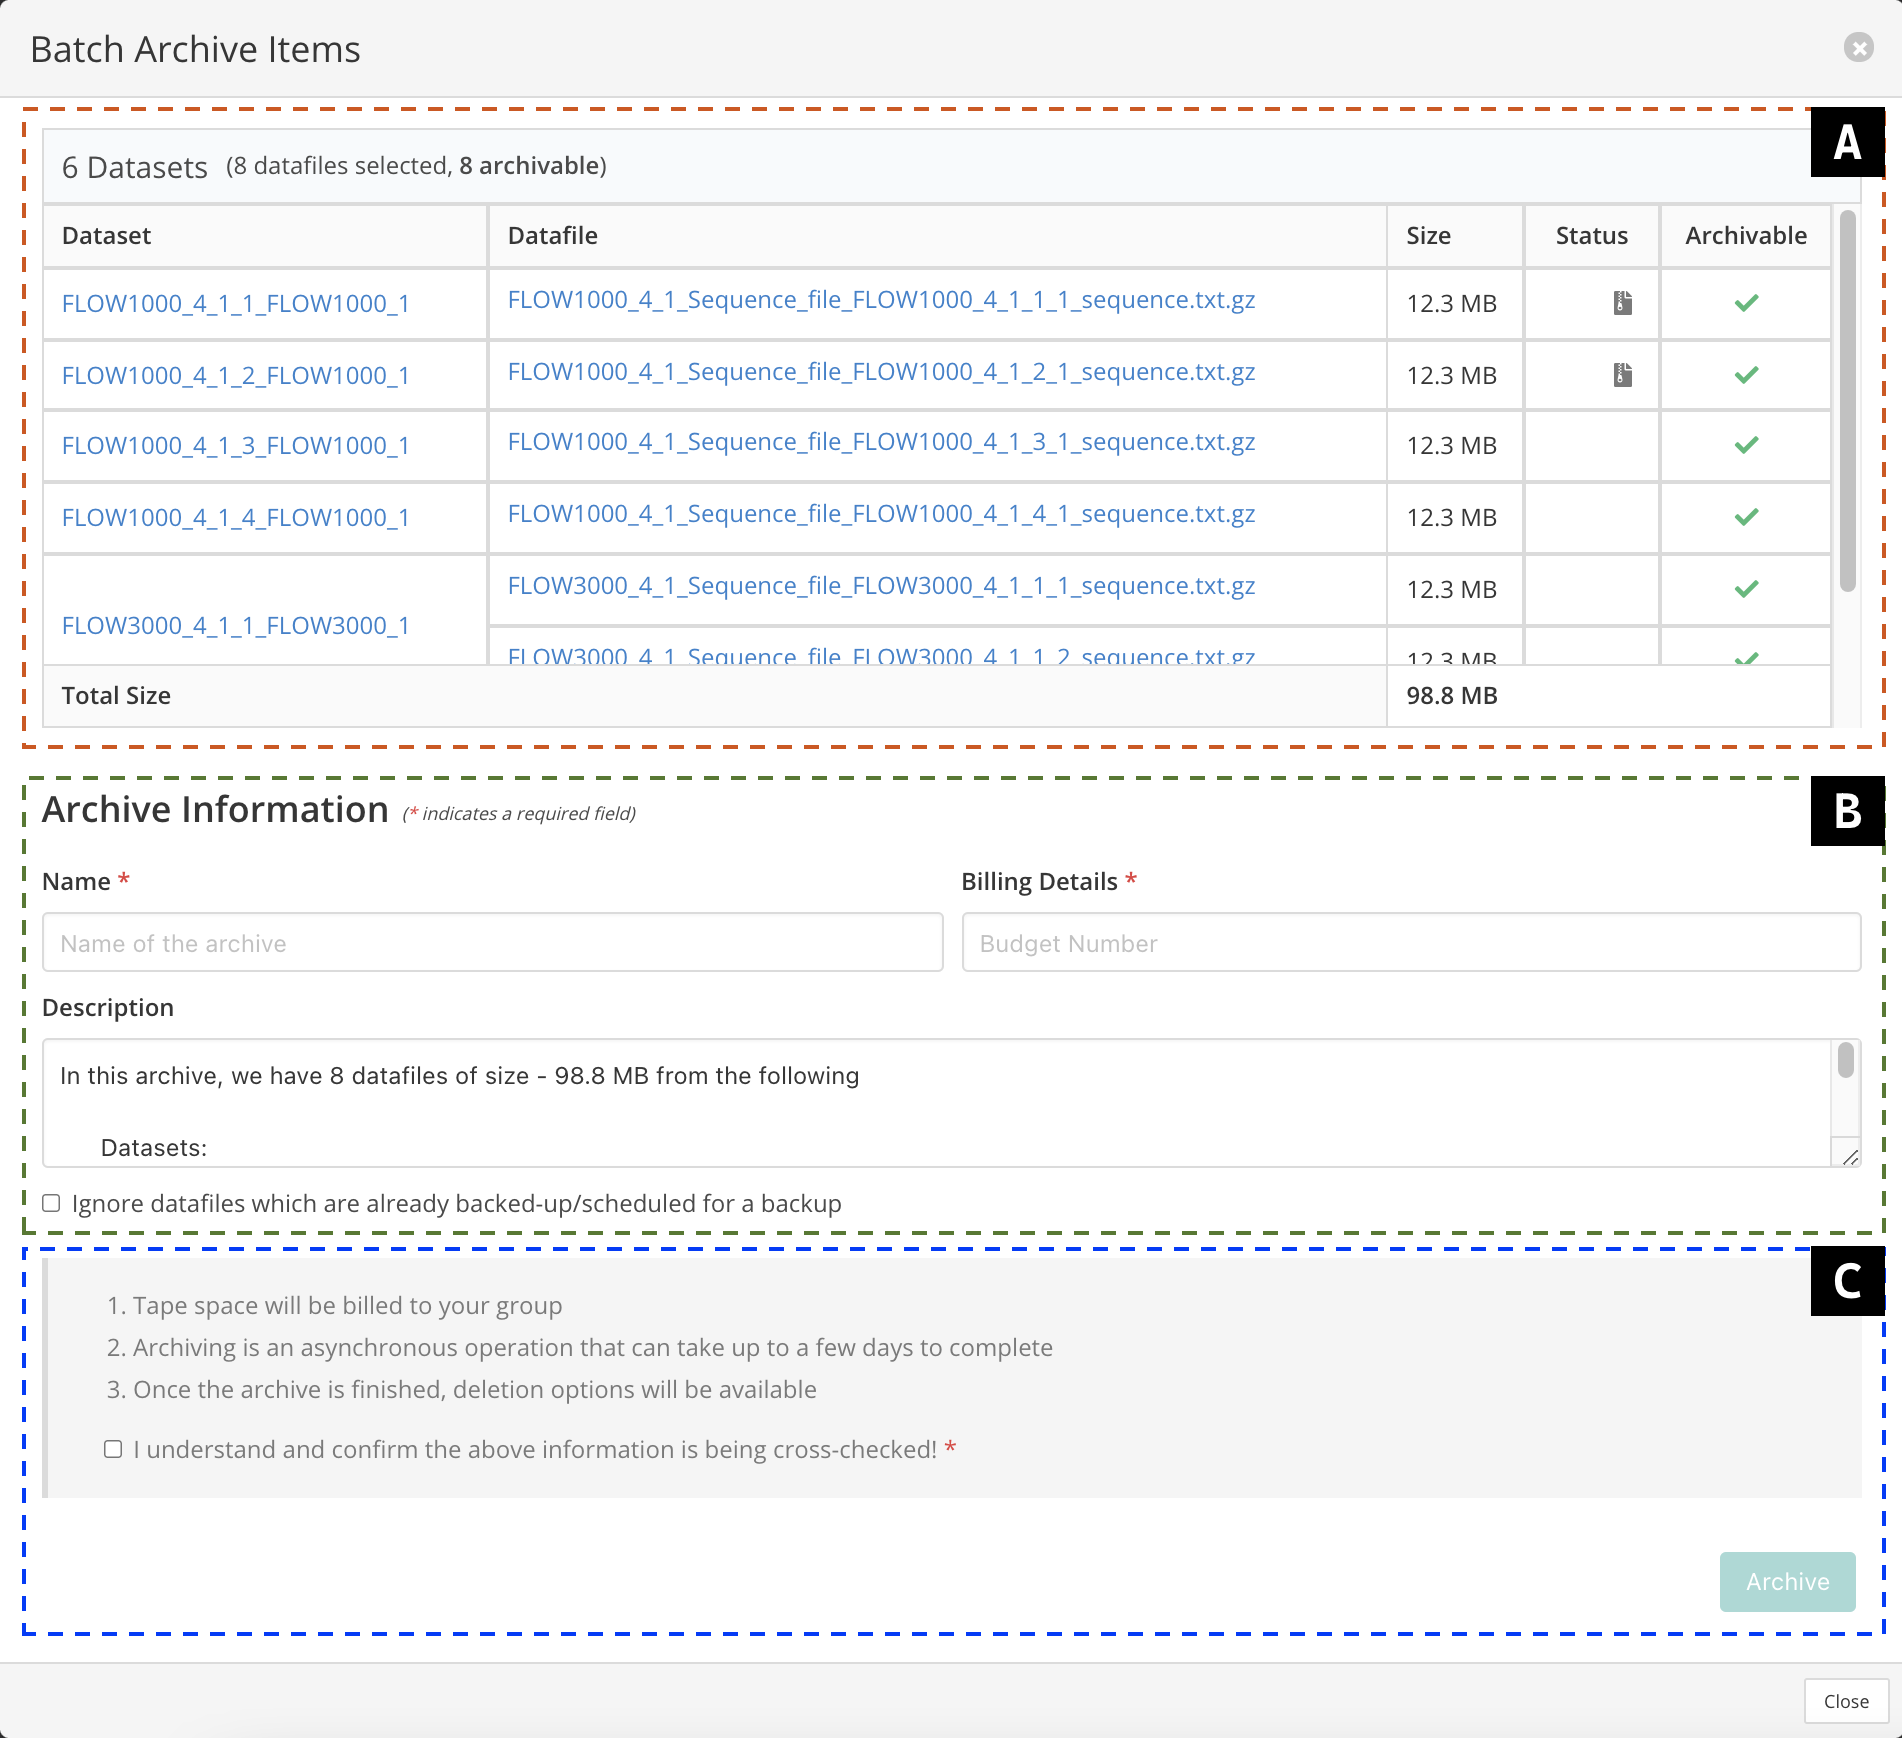Click 'Tape space will be billed' note
Screen dimensions: 1902x1738
click(347, 1306)
